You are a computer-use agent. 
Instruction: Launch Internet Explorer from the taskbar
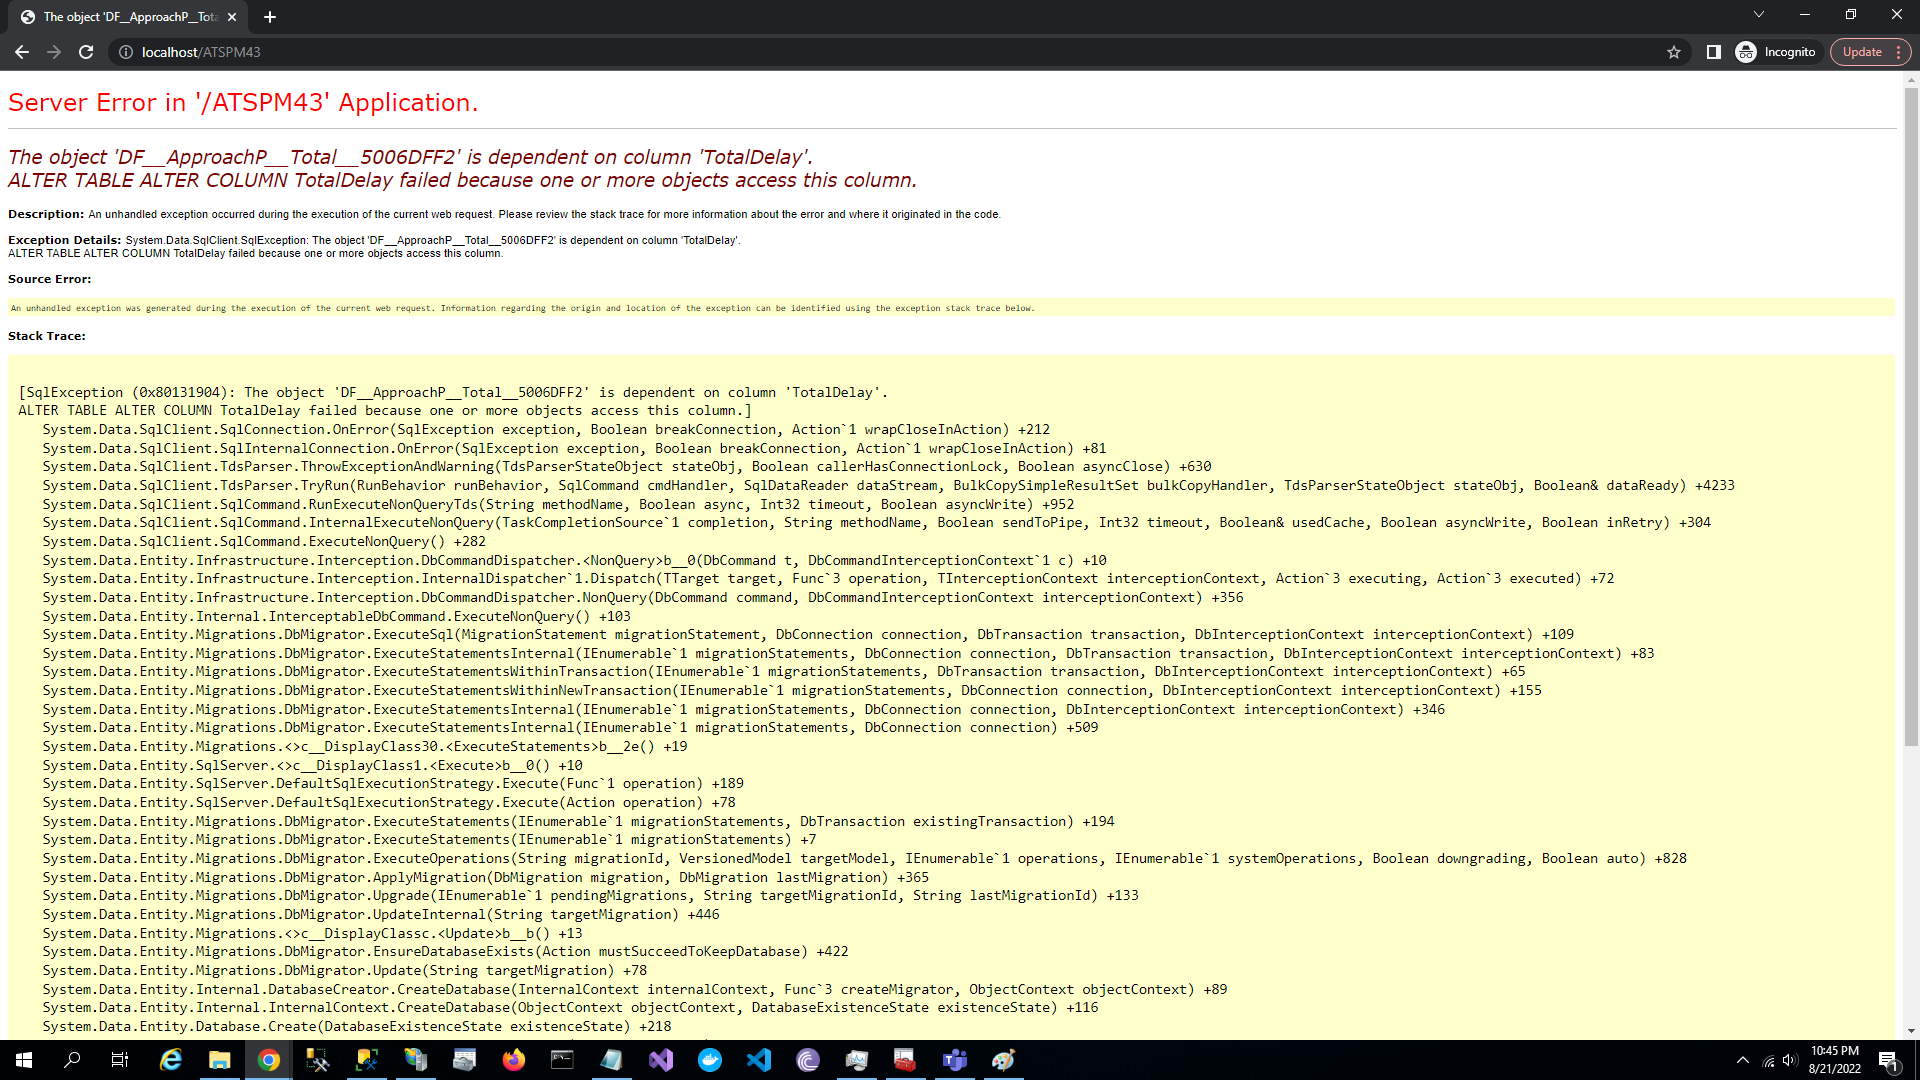click(x=170, y=1060)
